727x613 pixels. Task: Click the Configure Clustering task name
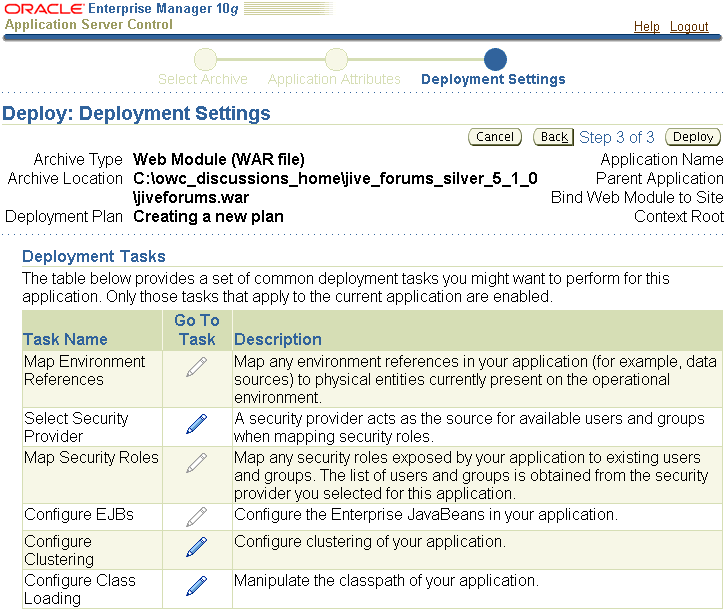[x=59, y=550]
